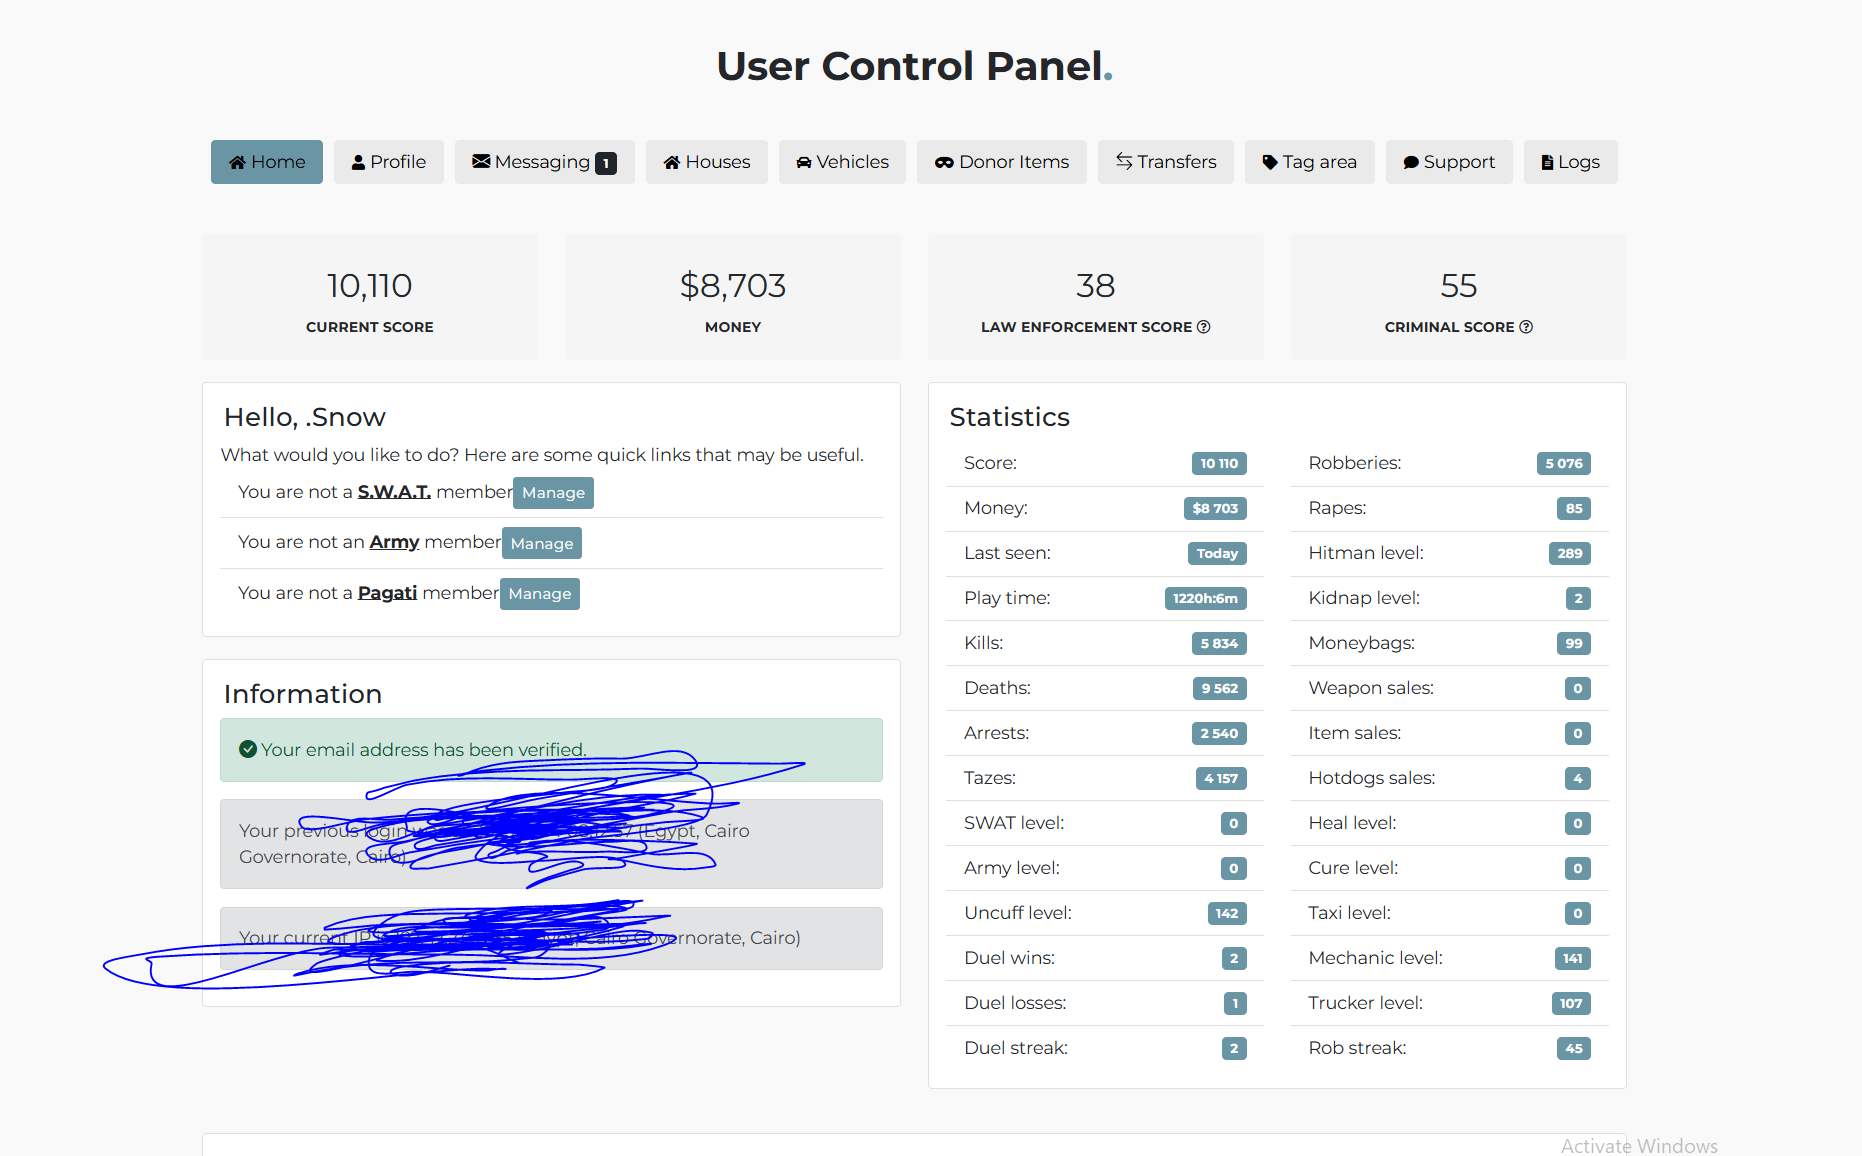
Task: Click the Weapon sales label
Action: pos(1371,688)
